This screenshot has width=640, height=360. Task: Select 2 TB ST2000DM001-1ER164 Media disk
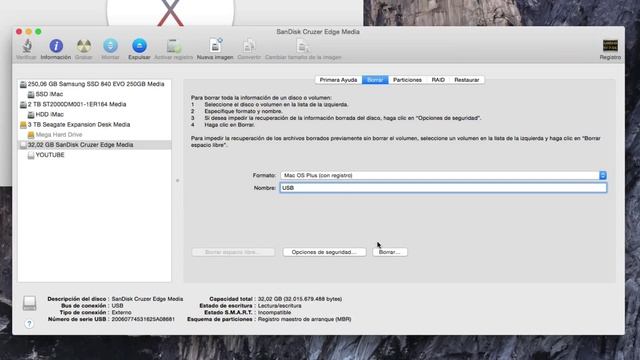[x=94, y=104]
